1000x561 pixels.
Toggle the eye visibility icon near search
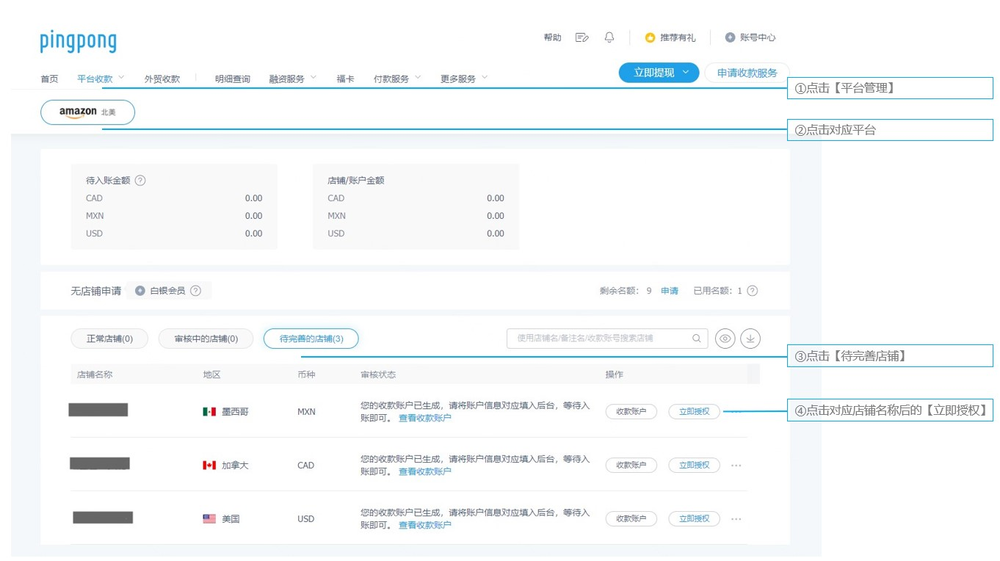[725, 339]
